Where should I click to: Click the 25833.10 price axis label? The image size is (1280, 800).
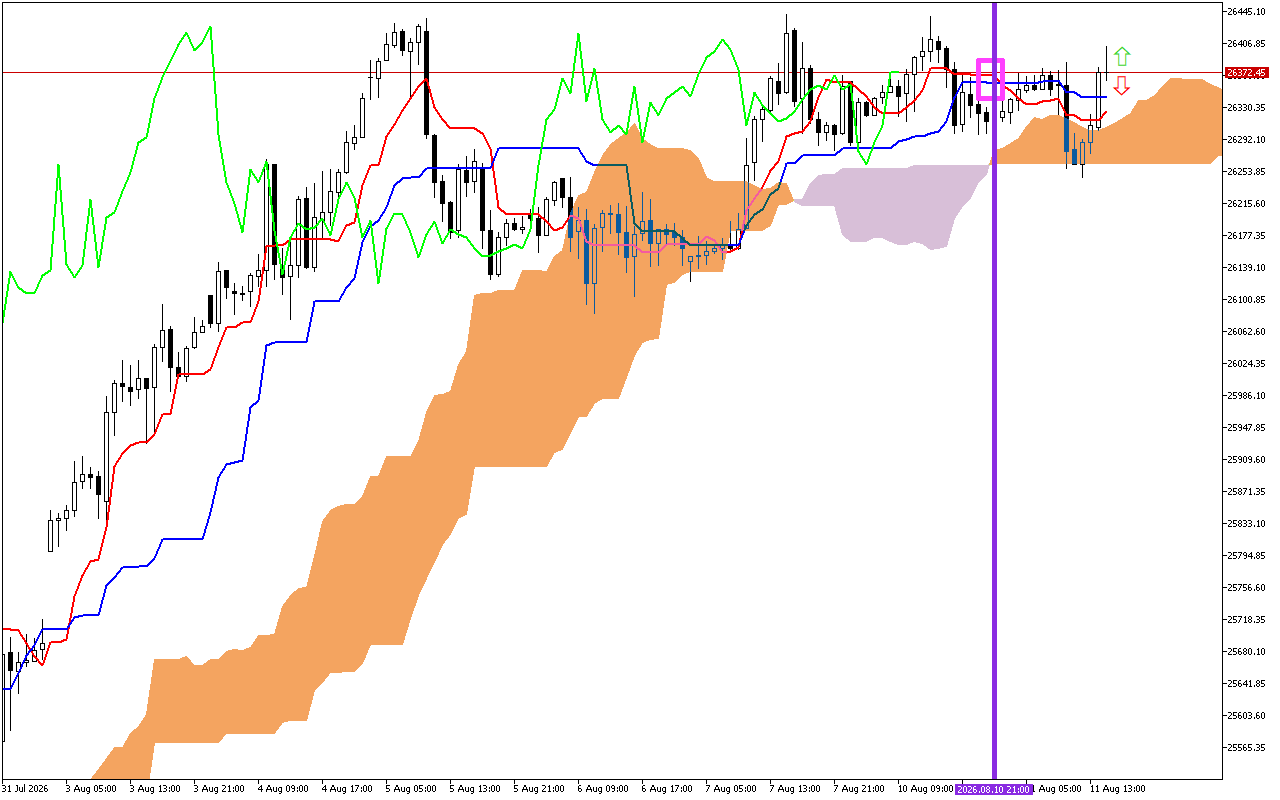click(x=1247, y=524)
